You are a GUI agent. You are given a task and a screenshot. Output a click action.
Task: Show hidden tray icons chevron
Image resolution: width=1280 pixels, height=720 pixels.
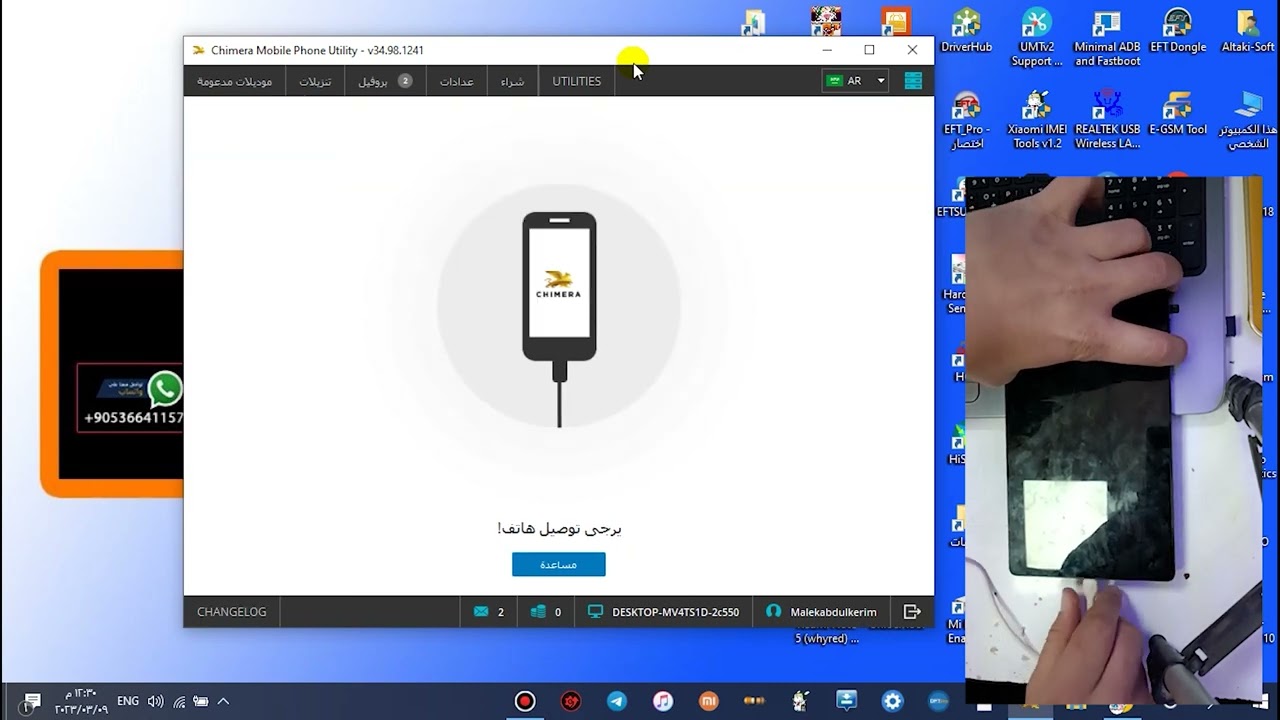click(223, 702)
